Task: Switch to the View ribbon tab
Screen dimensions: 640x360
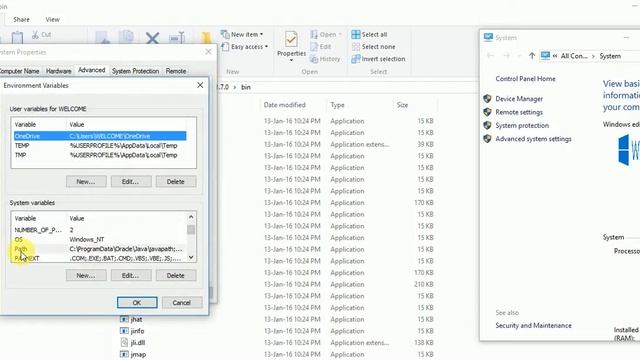Action: pyautogui.click(x=52, y=19)
